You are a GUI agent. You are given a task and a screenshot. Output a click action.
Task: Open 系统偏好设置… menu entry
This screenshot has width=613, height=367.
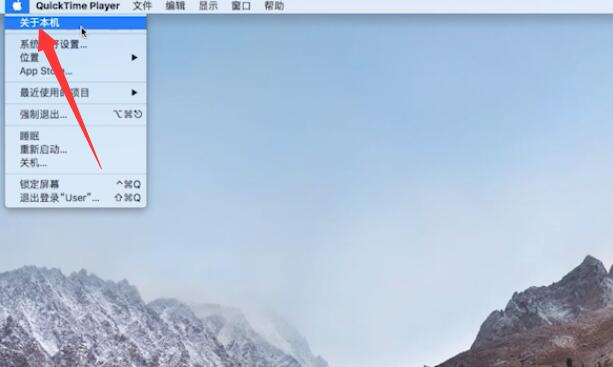[x=76, y=44]
